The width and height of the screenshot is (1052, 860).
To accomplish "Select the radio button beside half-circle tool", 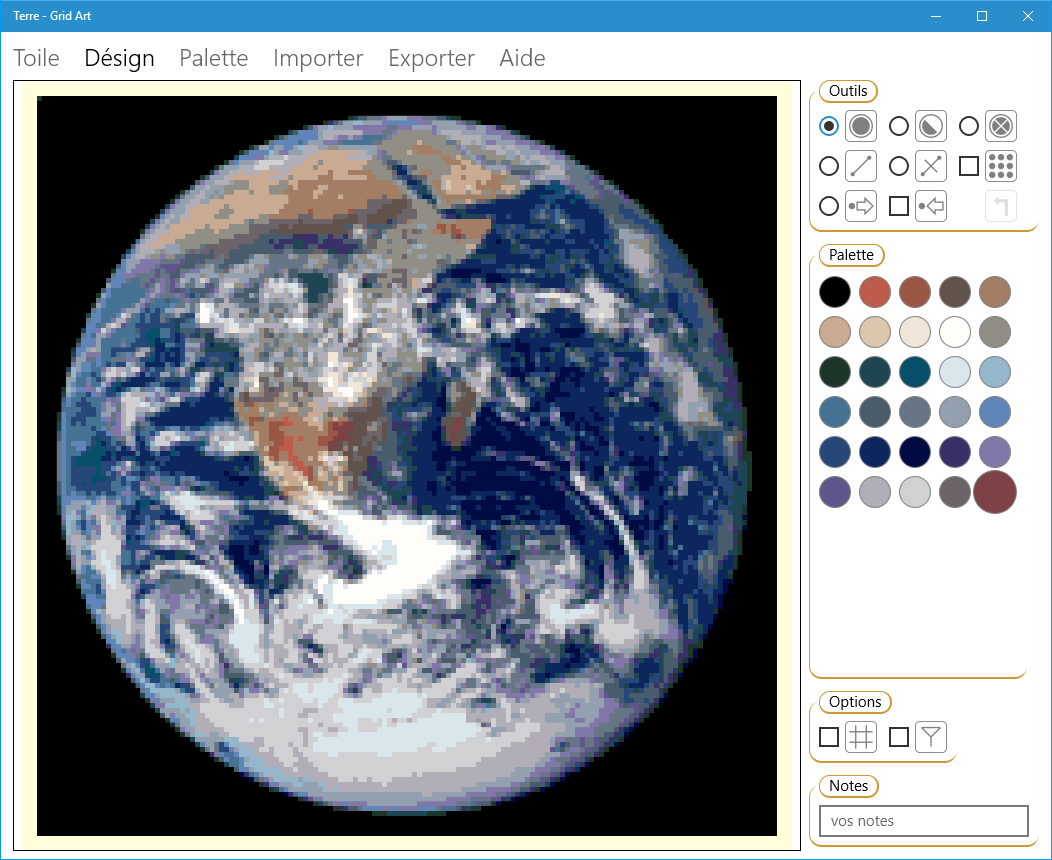I will pos(899,126).
